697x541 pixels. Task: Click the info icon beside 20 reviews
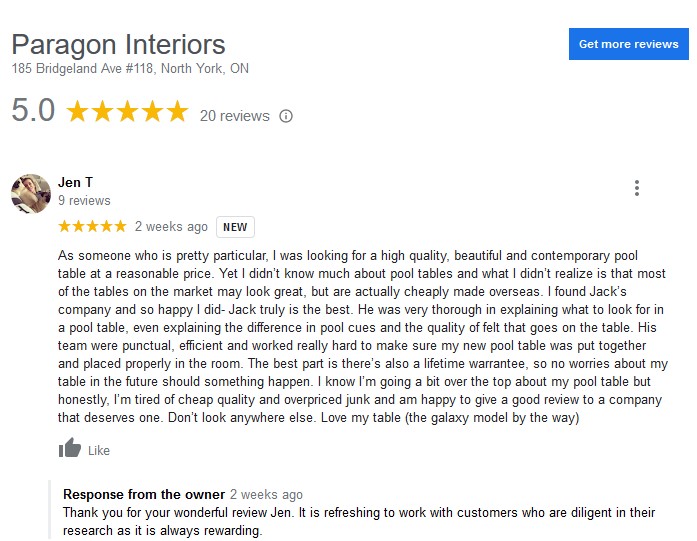pos(286,116)
